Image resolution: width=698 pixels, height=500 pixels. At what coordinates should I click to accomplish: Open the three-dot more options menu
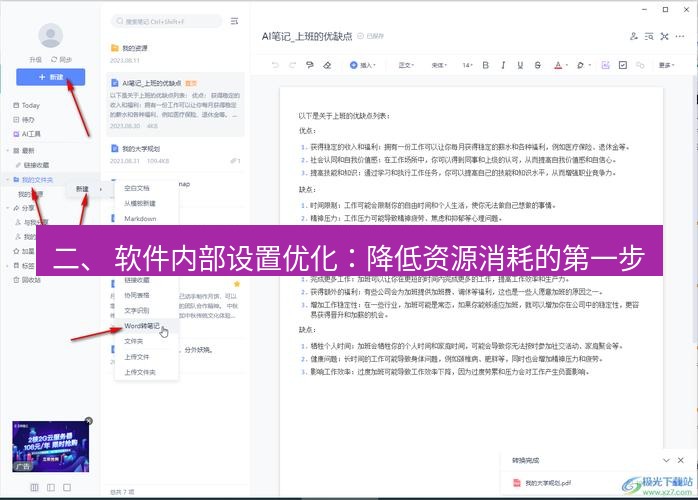680,37
